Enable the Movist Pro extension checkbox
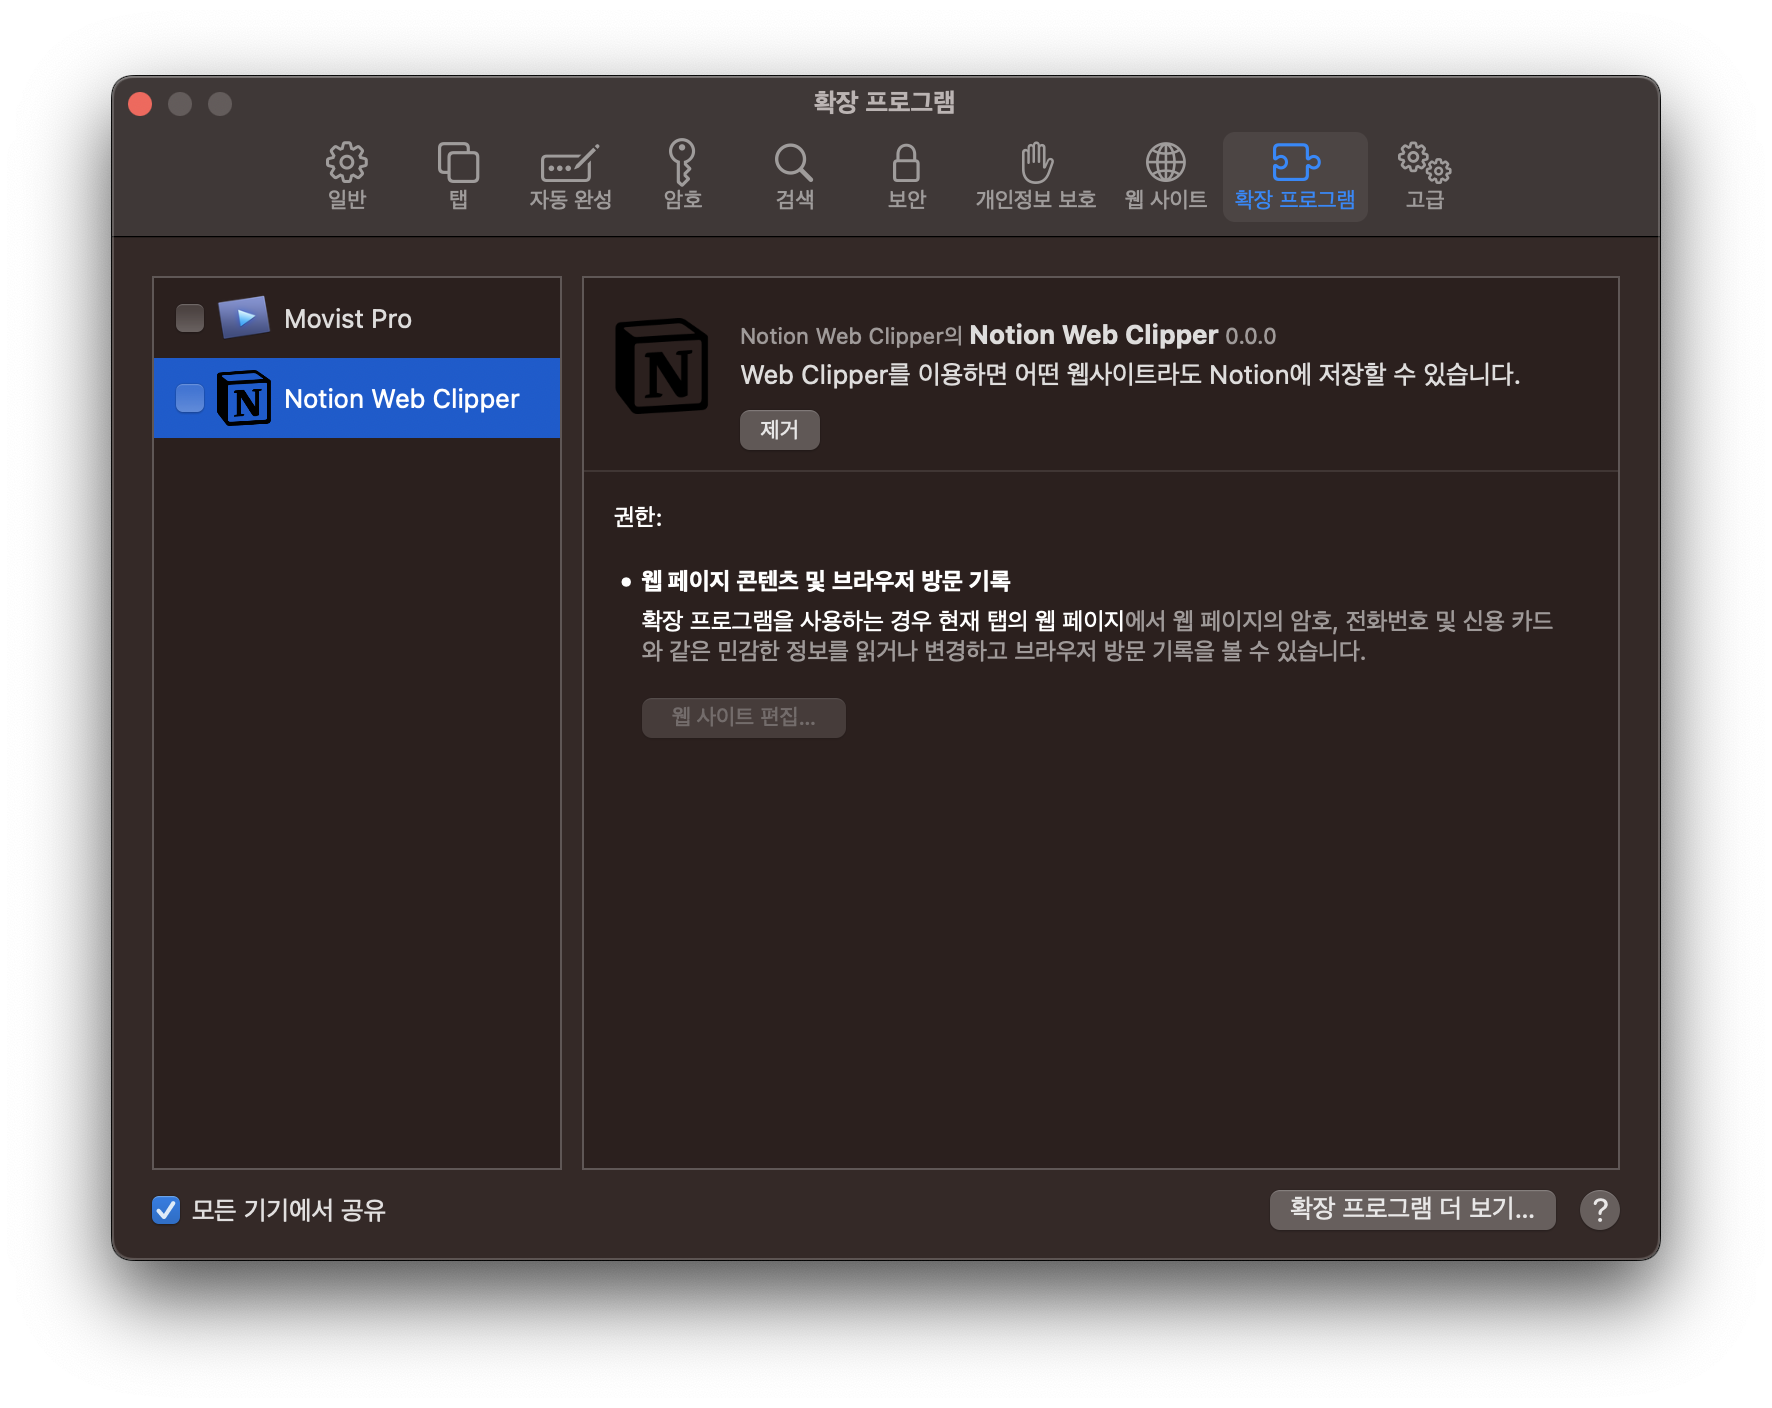Screen dimensions: 1772x1408 click(x=190, y=318)
